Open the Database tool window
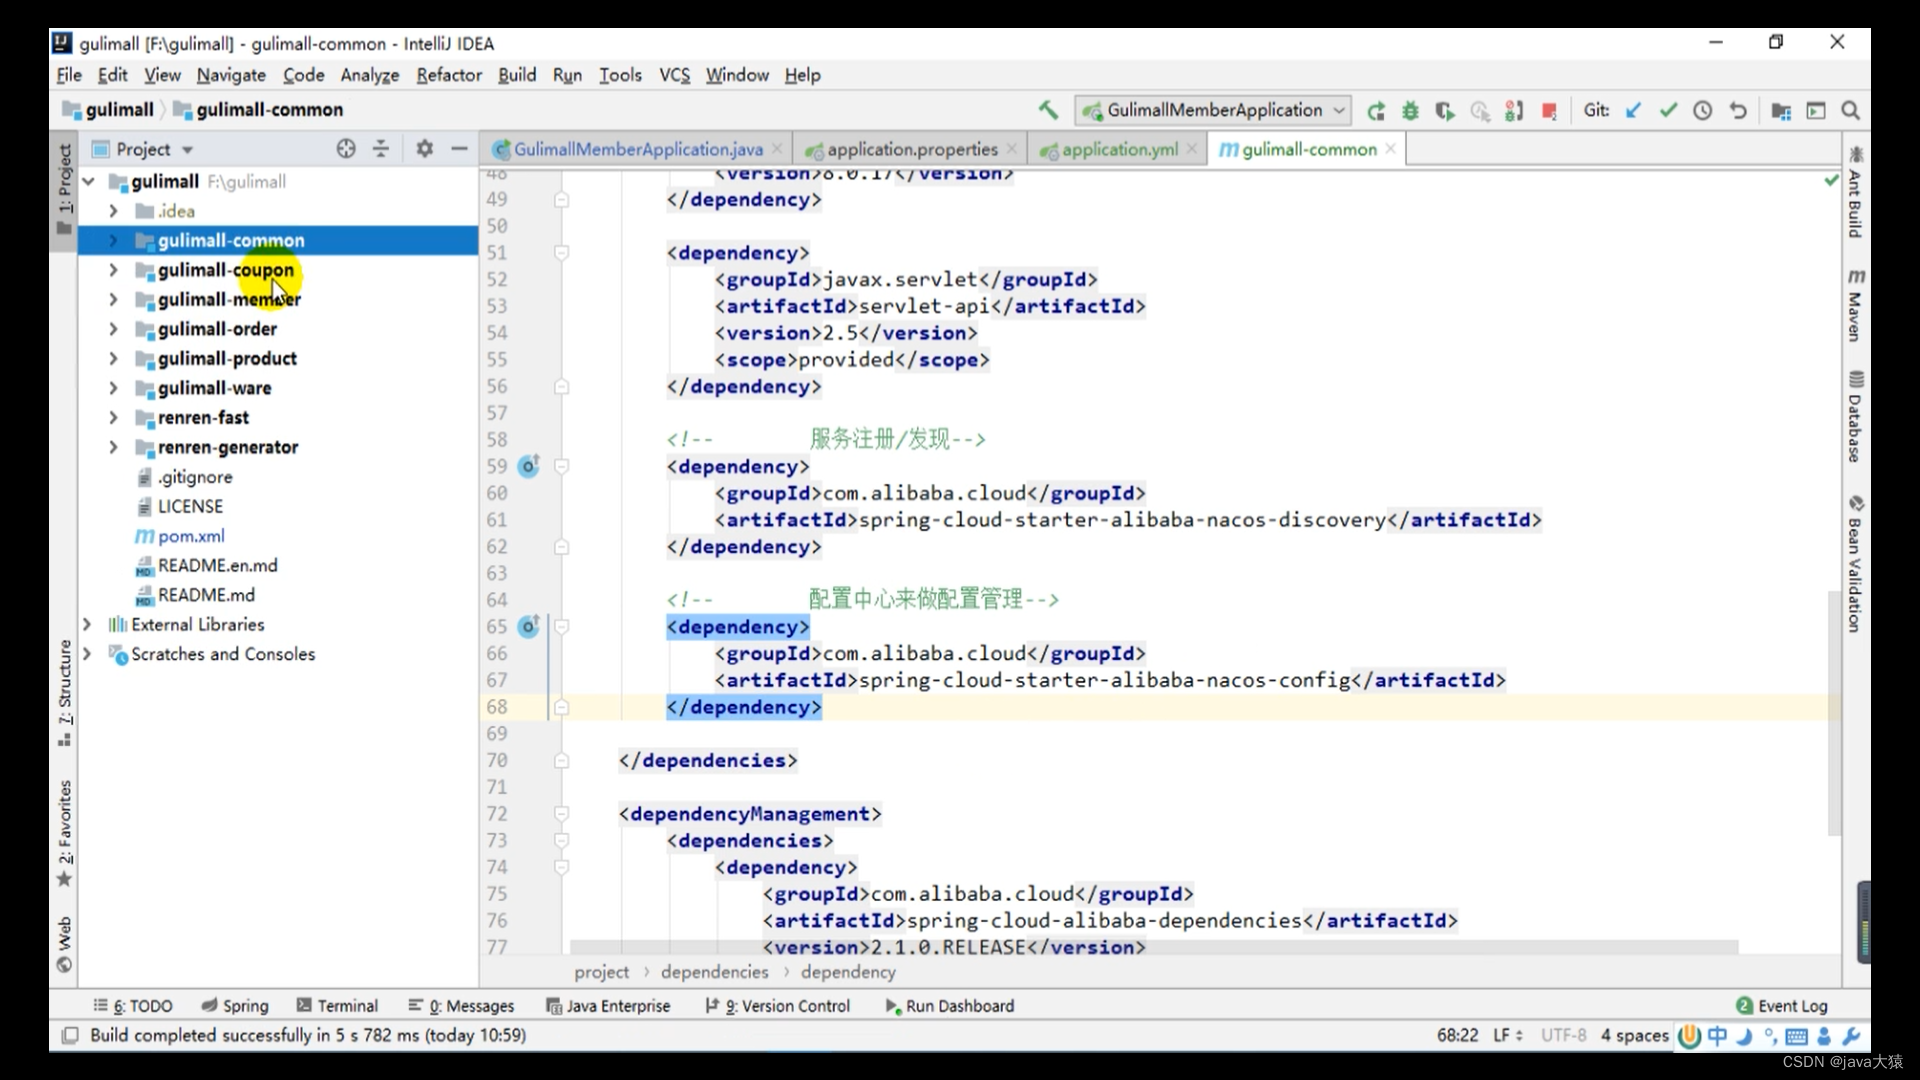Screen dimensions: 1920x1080 point(1856,416)
